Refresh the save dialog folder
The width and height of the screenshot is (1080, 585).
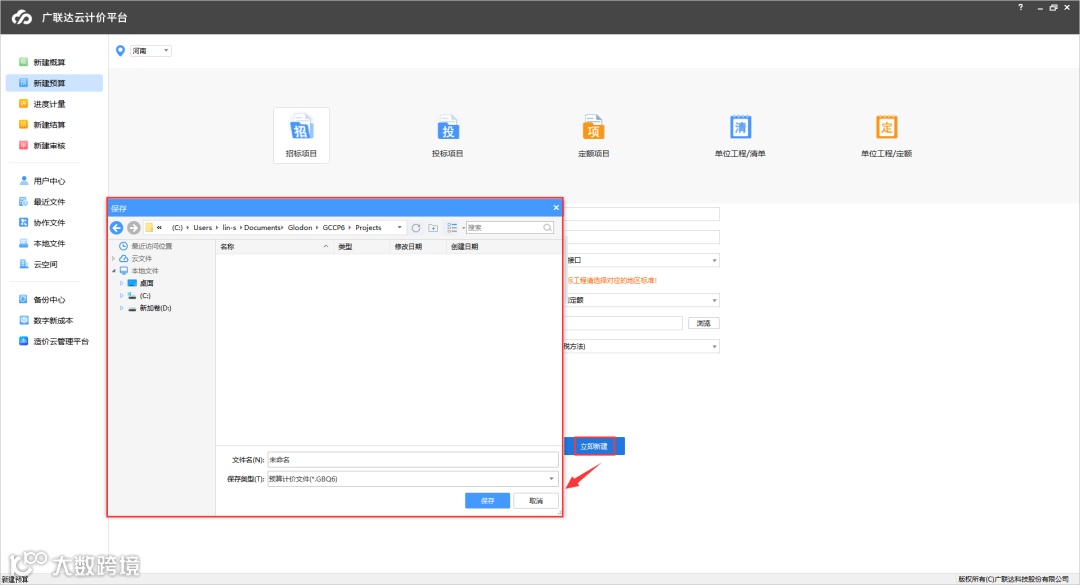point(416,227)
